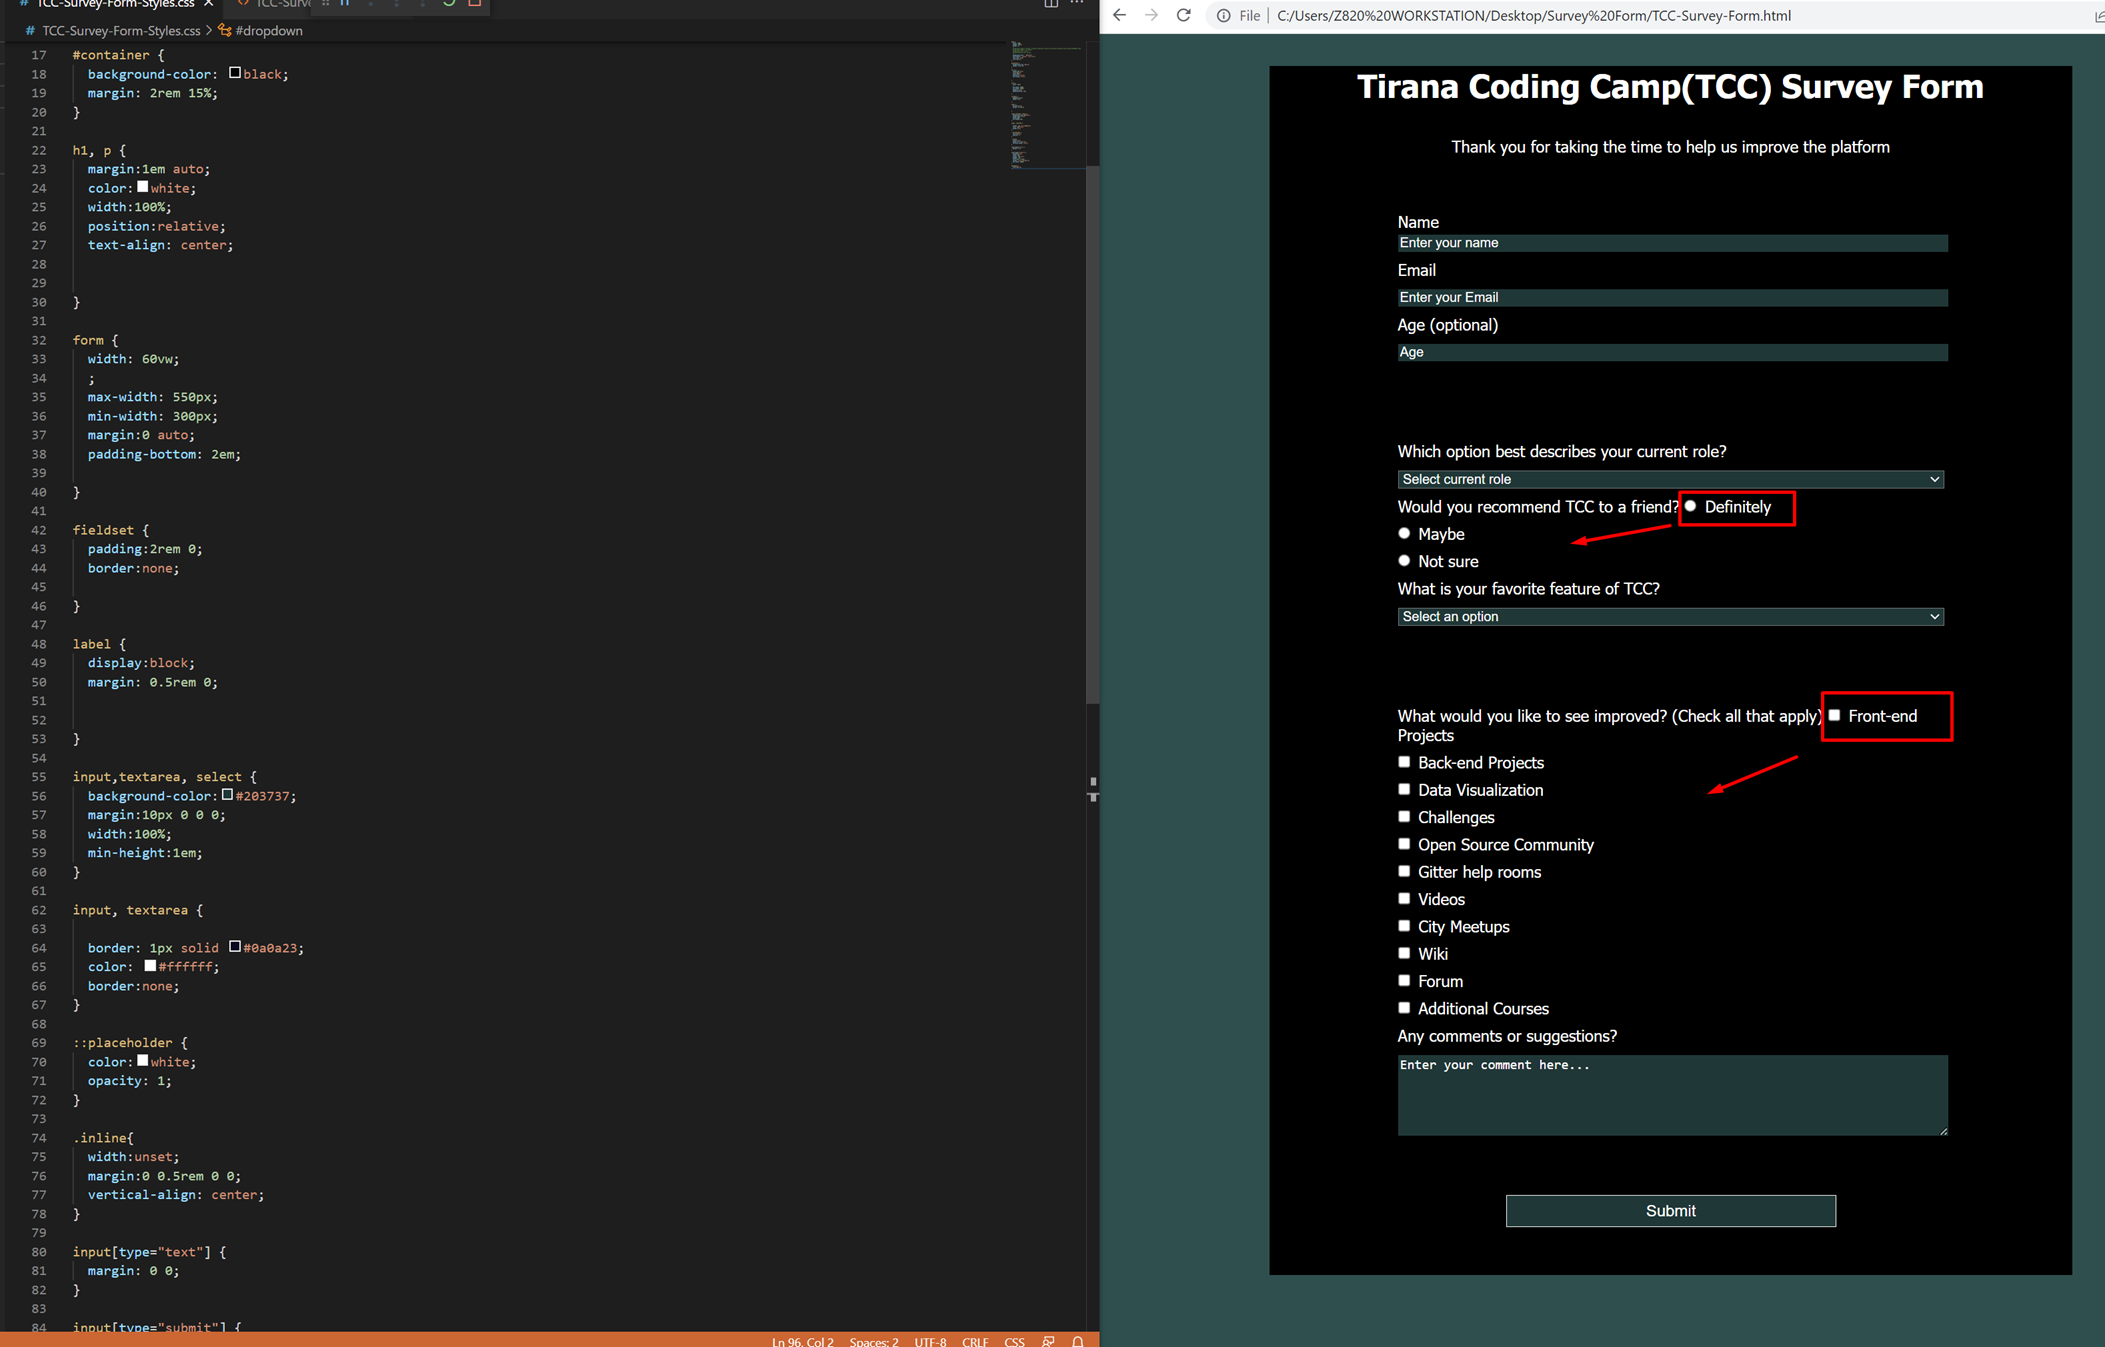2105x1347 pixels.
Task: Click the '::placeholder {' selector line
Action: click(130, 1043)
